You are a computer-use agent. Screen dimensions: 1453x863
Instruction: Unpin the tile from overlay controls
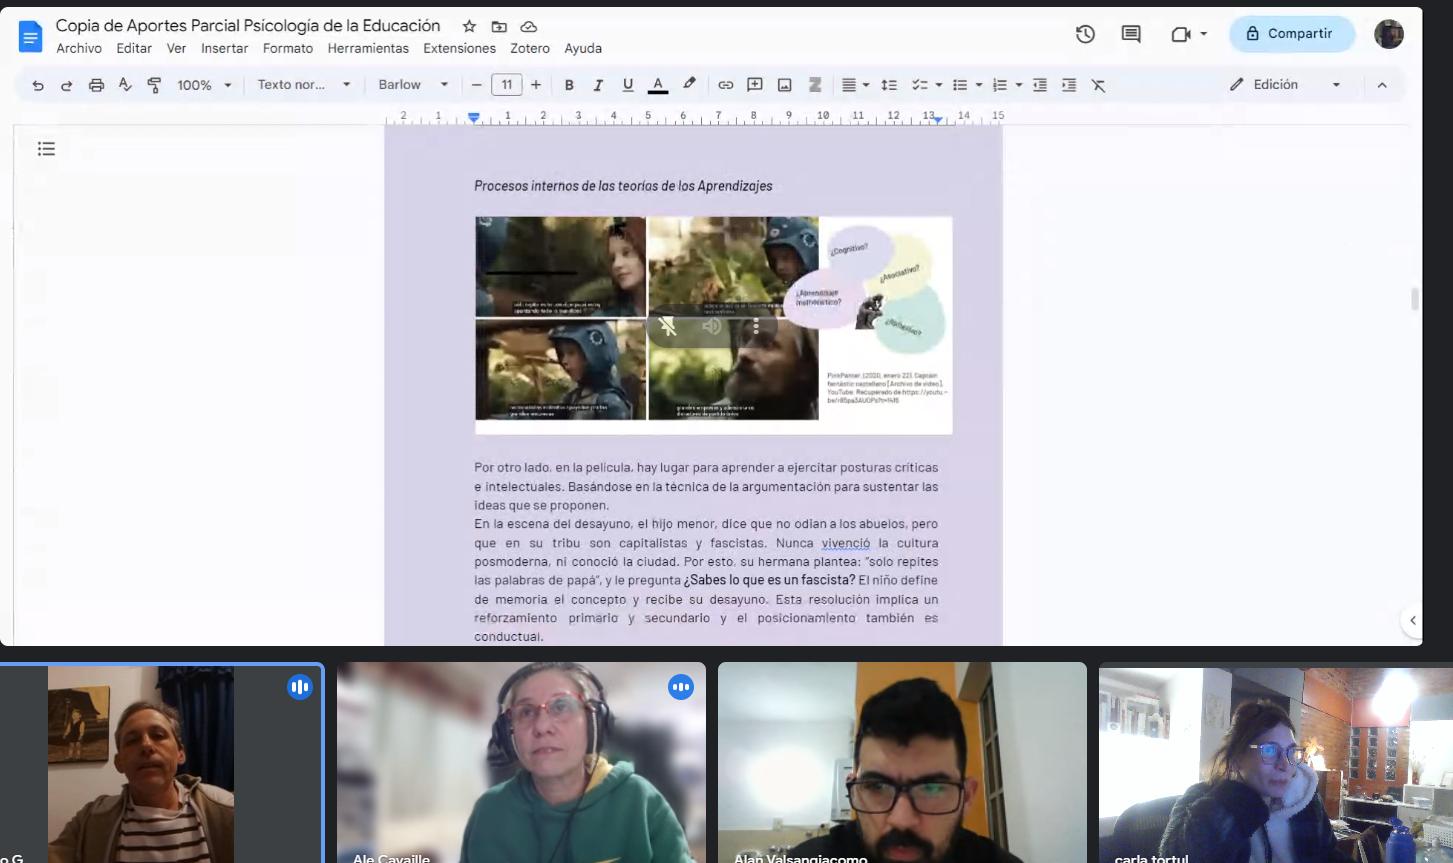[668, 326]
